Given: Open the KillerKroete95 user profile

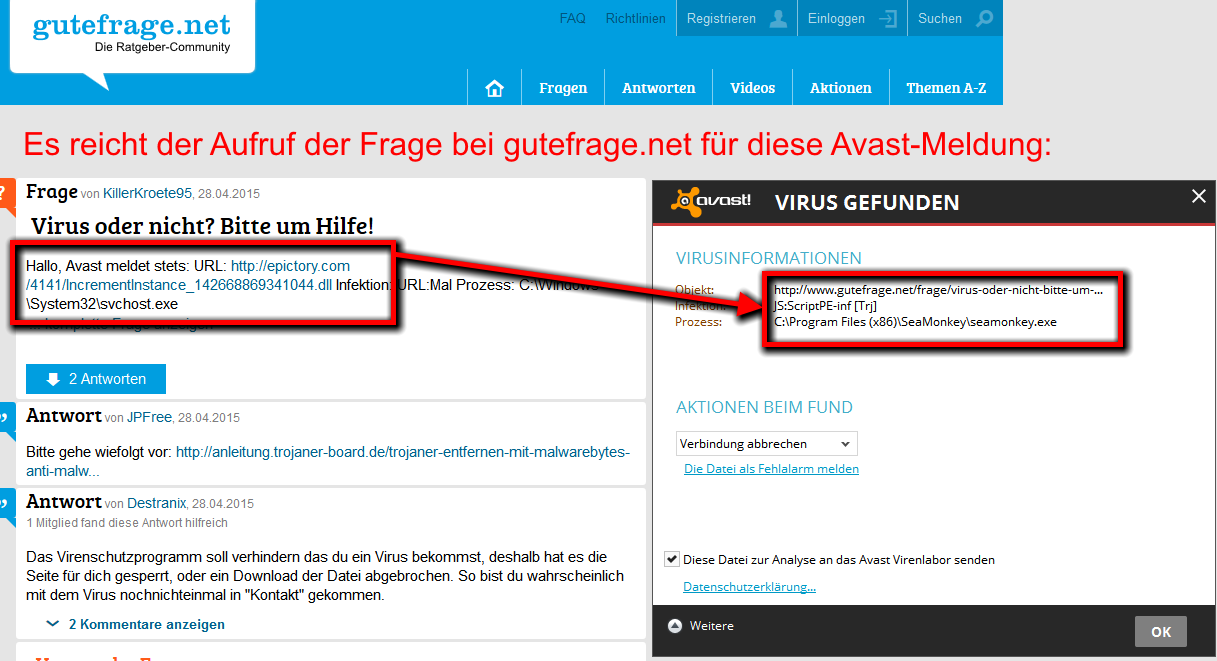Looking at the screenshot, I should tap(147, 193).
